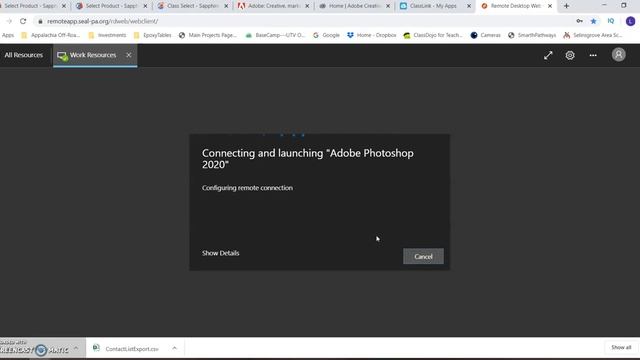Cancel the Adobe Photoshop 2020 launch

pos(423,256)
